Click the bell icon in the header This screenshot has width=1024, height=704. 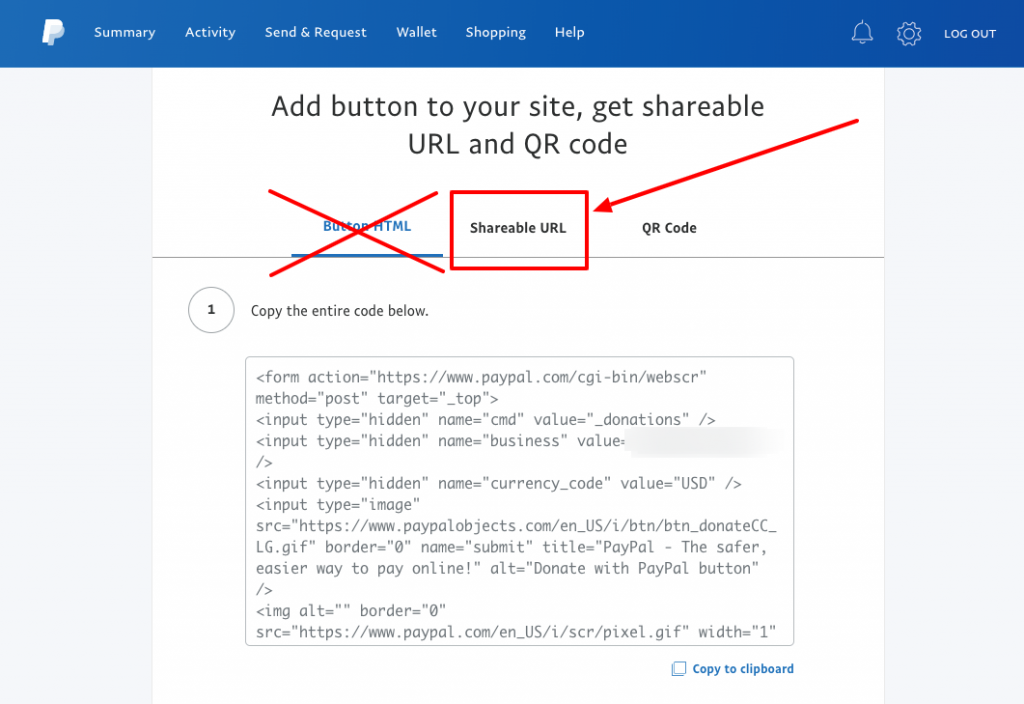coord(862,32)
